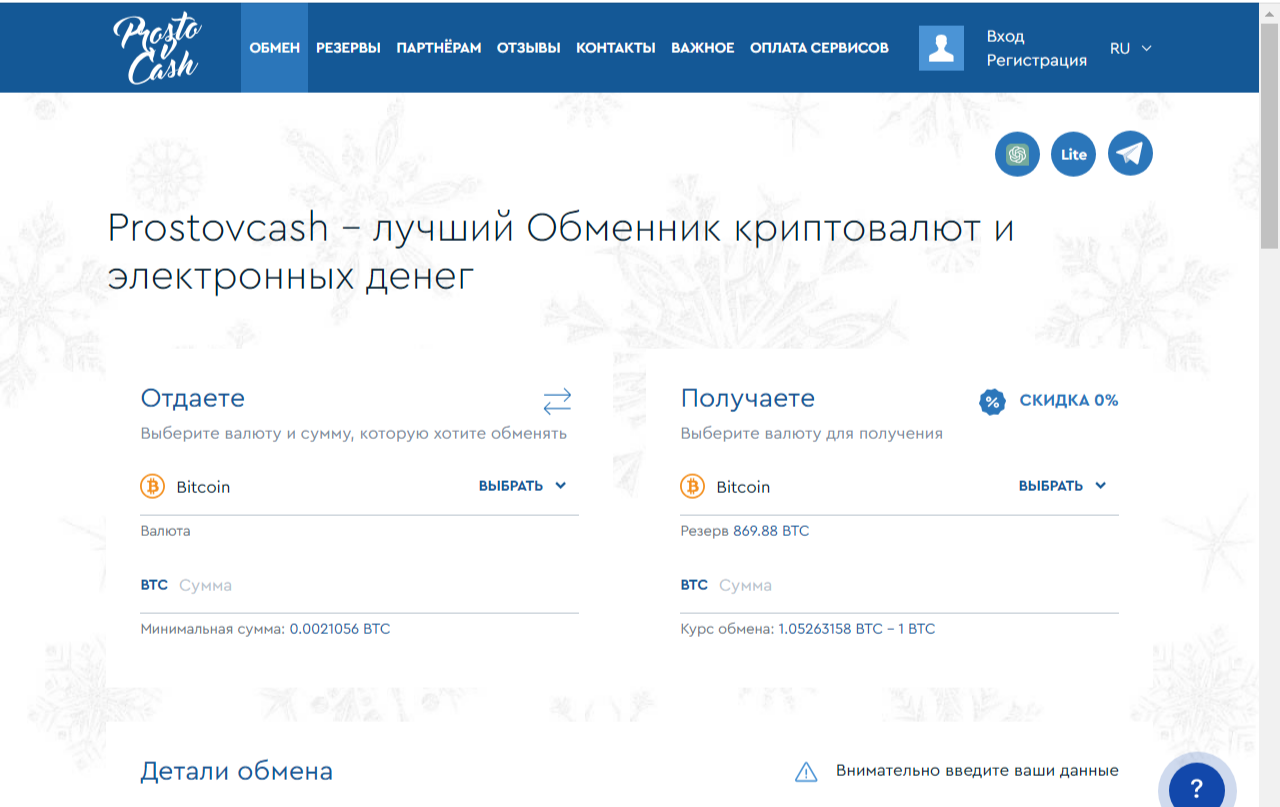Click the minimum amount 0.0021056 BTC
This screenshot has height=807, width=1280.
(x=340, y=630)
